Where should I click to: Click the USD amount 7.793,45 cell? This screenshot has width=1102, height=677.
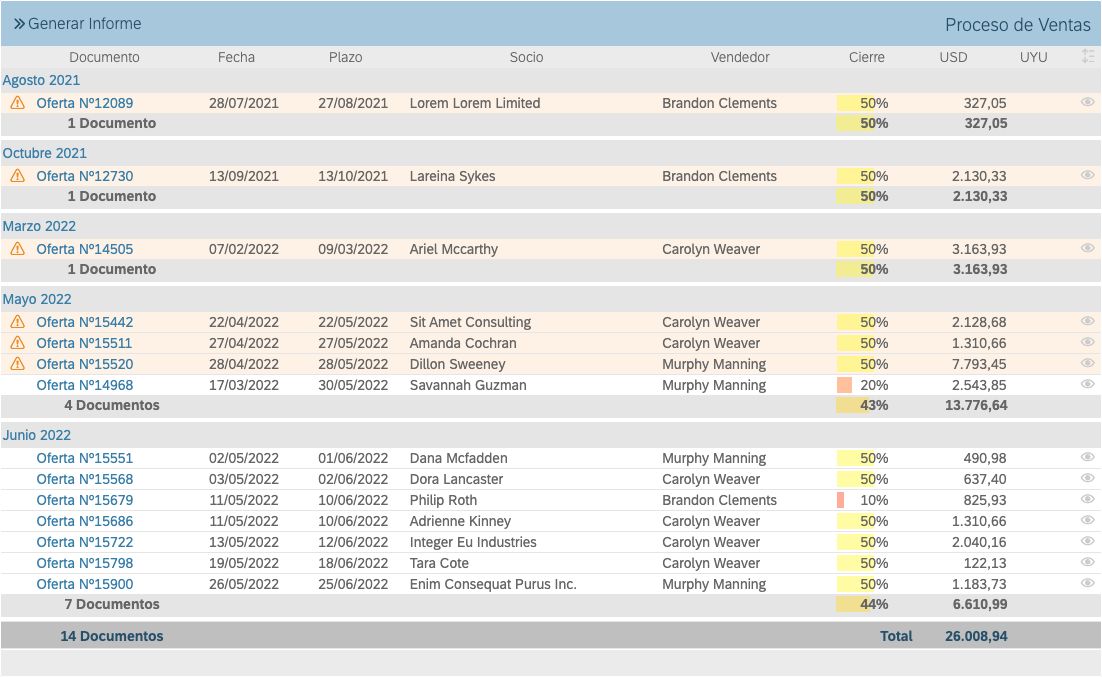[x=979, y=364]
